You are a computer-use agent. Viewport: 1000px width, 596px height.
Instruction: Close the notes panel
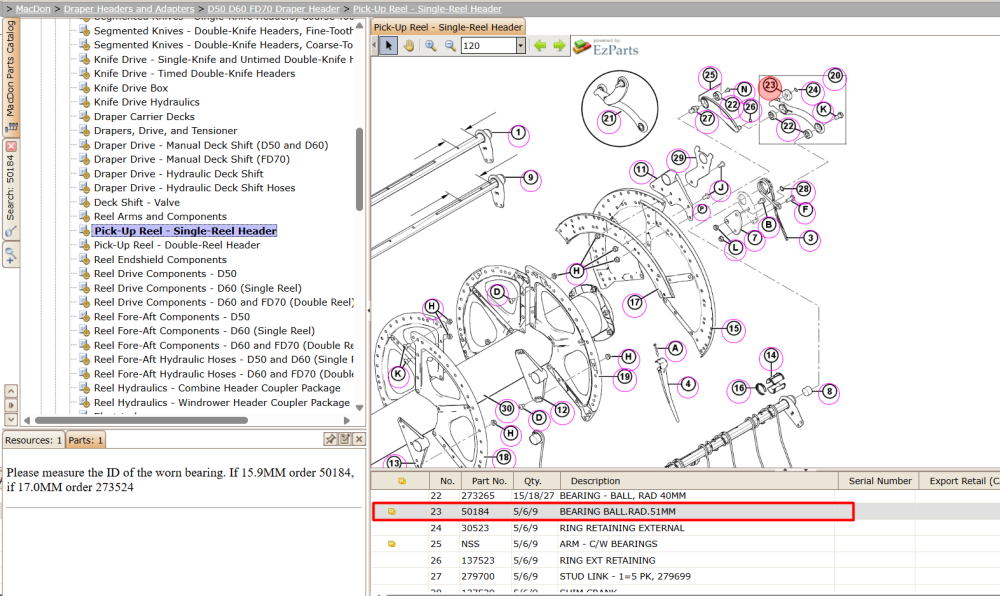coord(359,439)
